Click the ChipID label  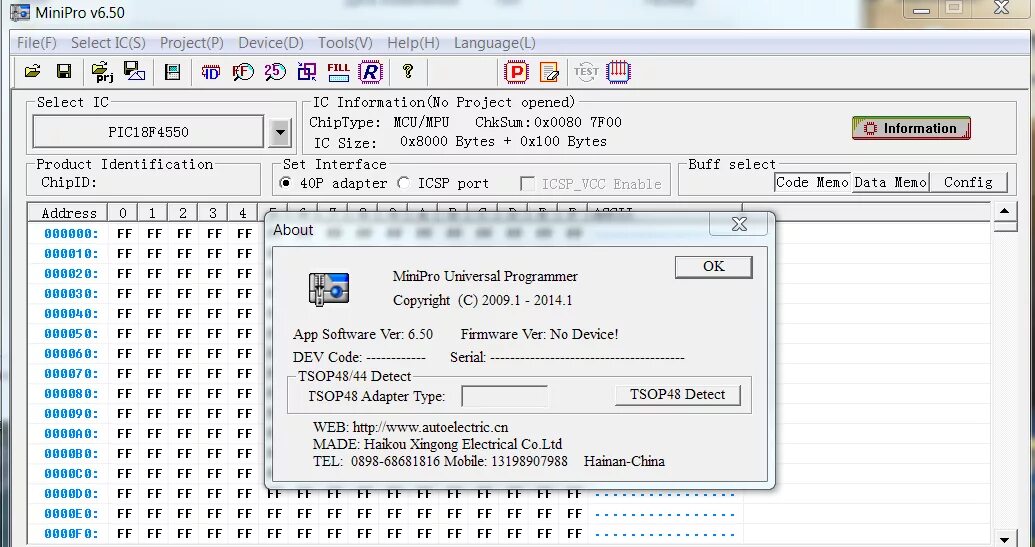(x=69, y=182)
